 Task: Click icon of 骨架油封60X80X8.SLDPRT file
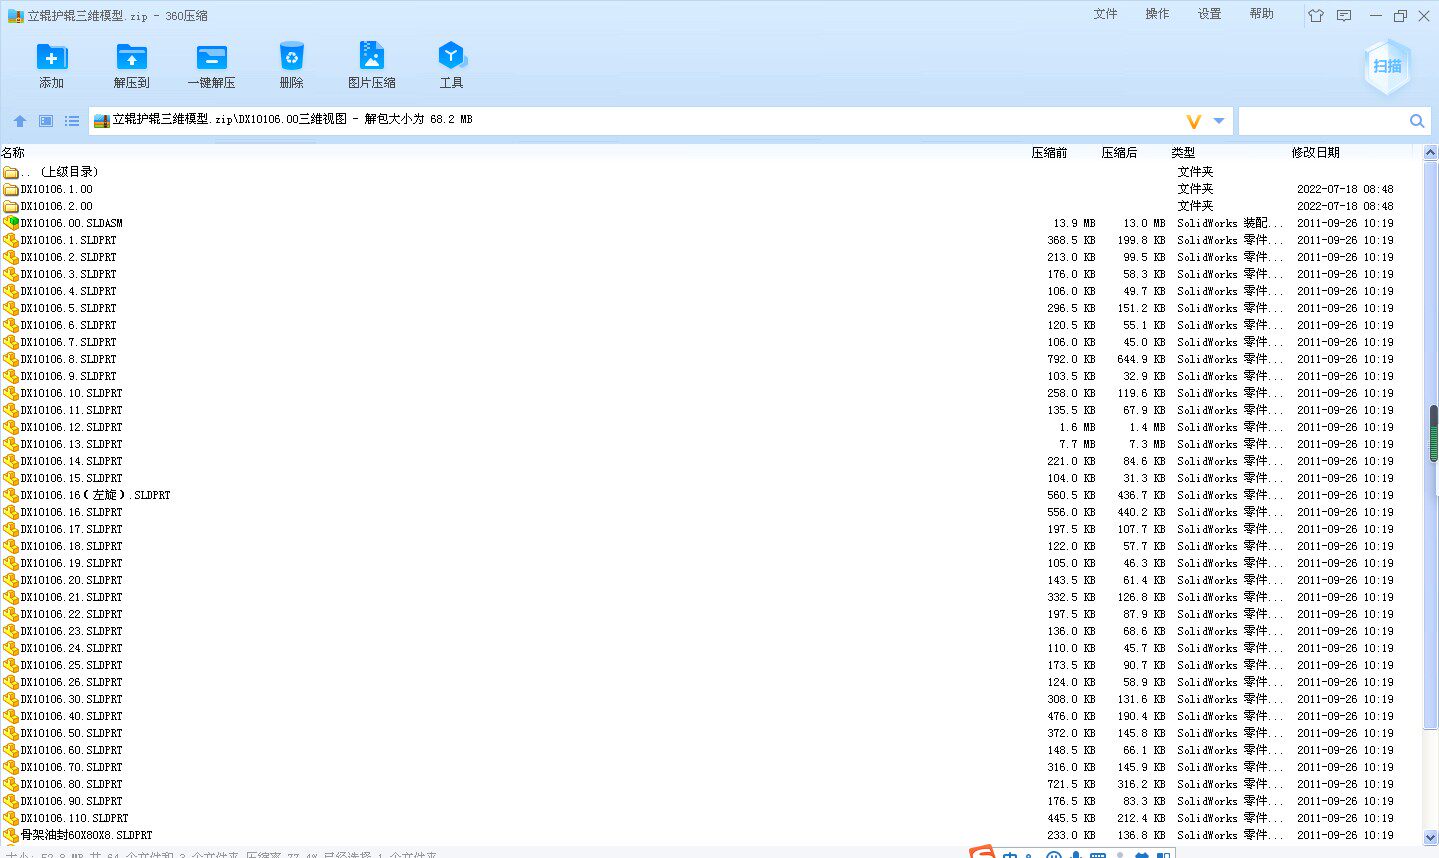tap(11, 835)
